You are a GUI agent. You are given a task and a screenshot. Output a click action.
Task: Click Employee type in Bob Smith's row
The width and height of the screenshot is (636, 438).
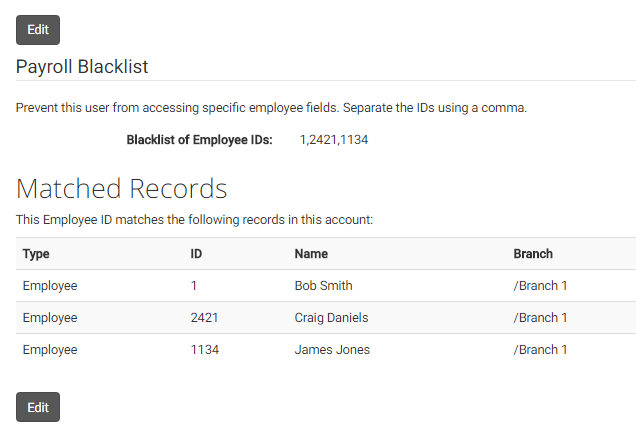[x=50, y=286]
